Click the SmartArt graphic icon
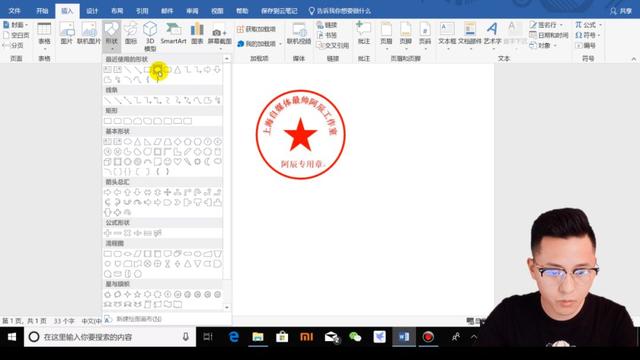The height and width of the screenshot is (360, 640). point(173,33)
